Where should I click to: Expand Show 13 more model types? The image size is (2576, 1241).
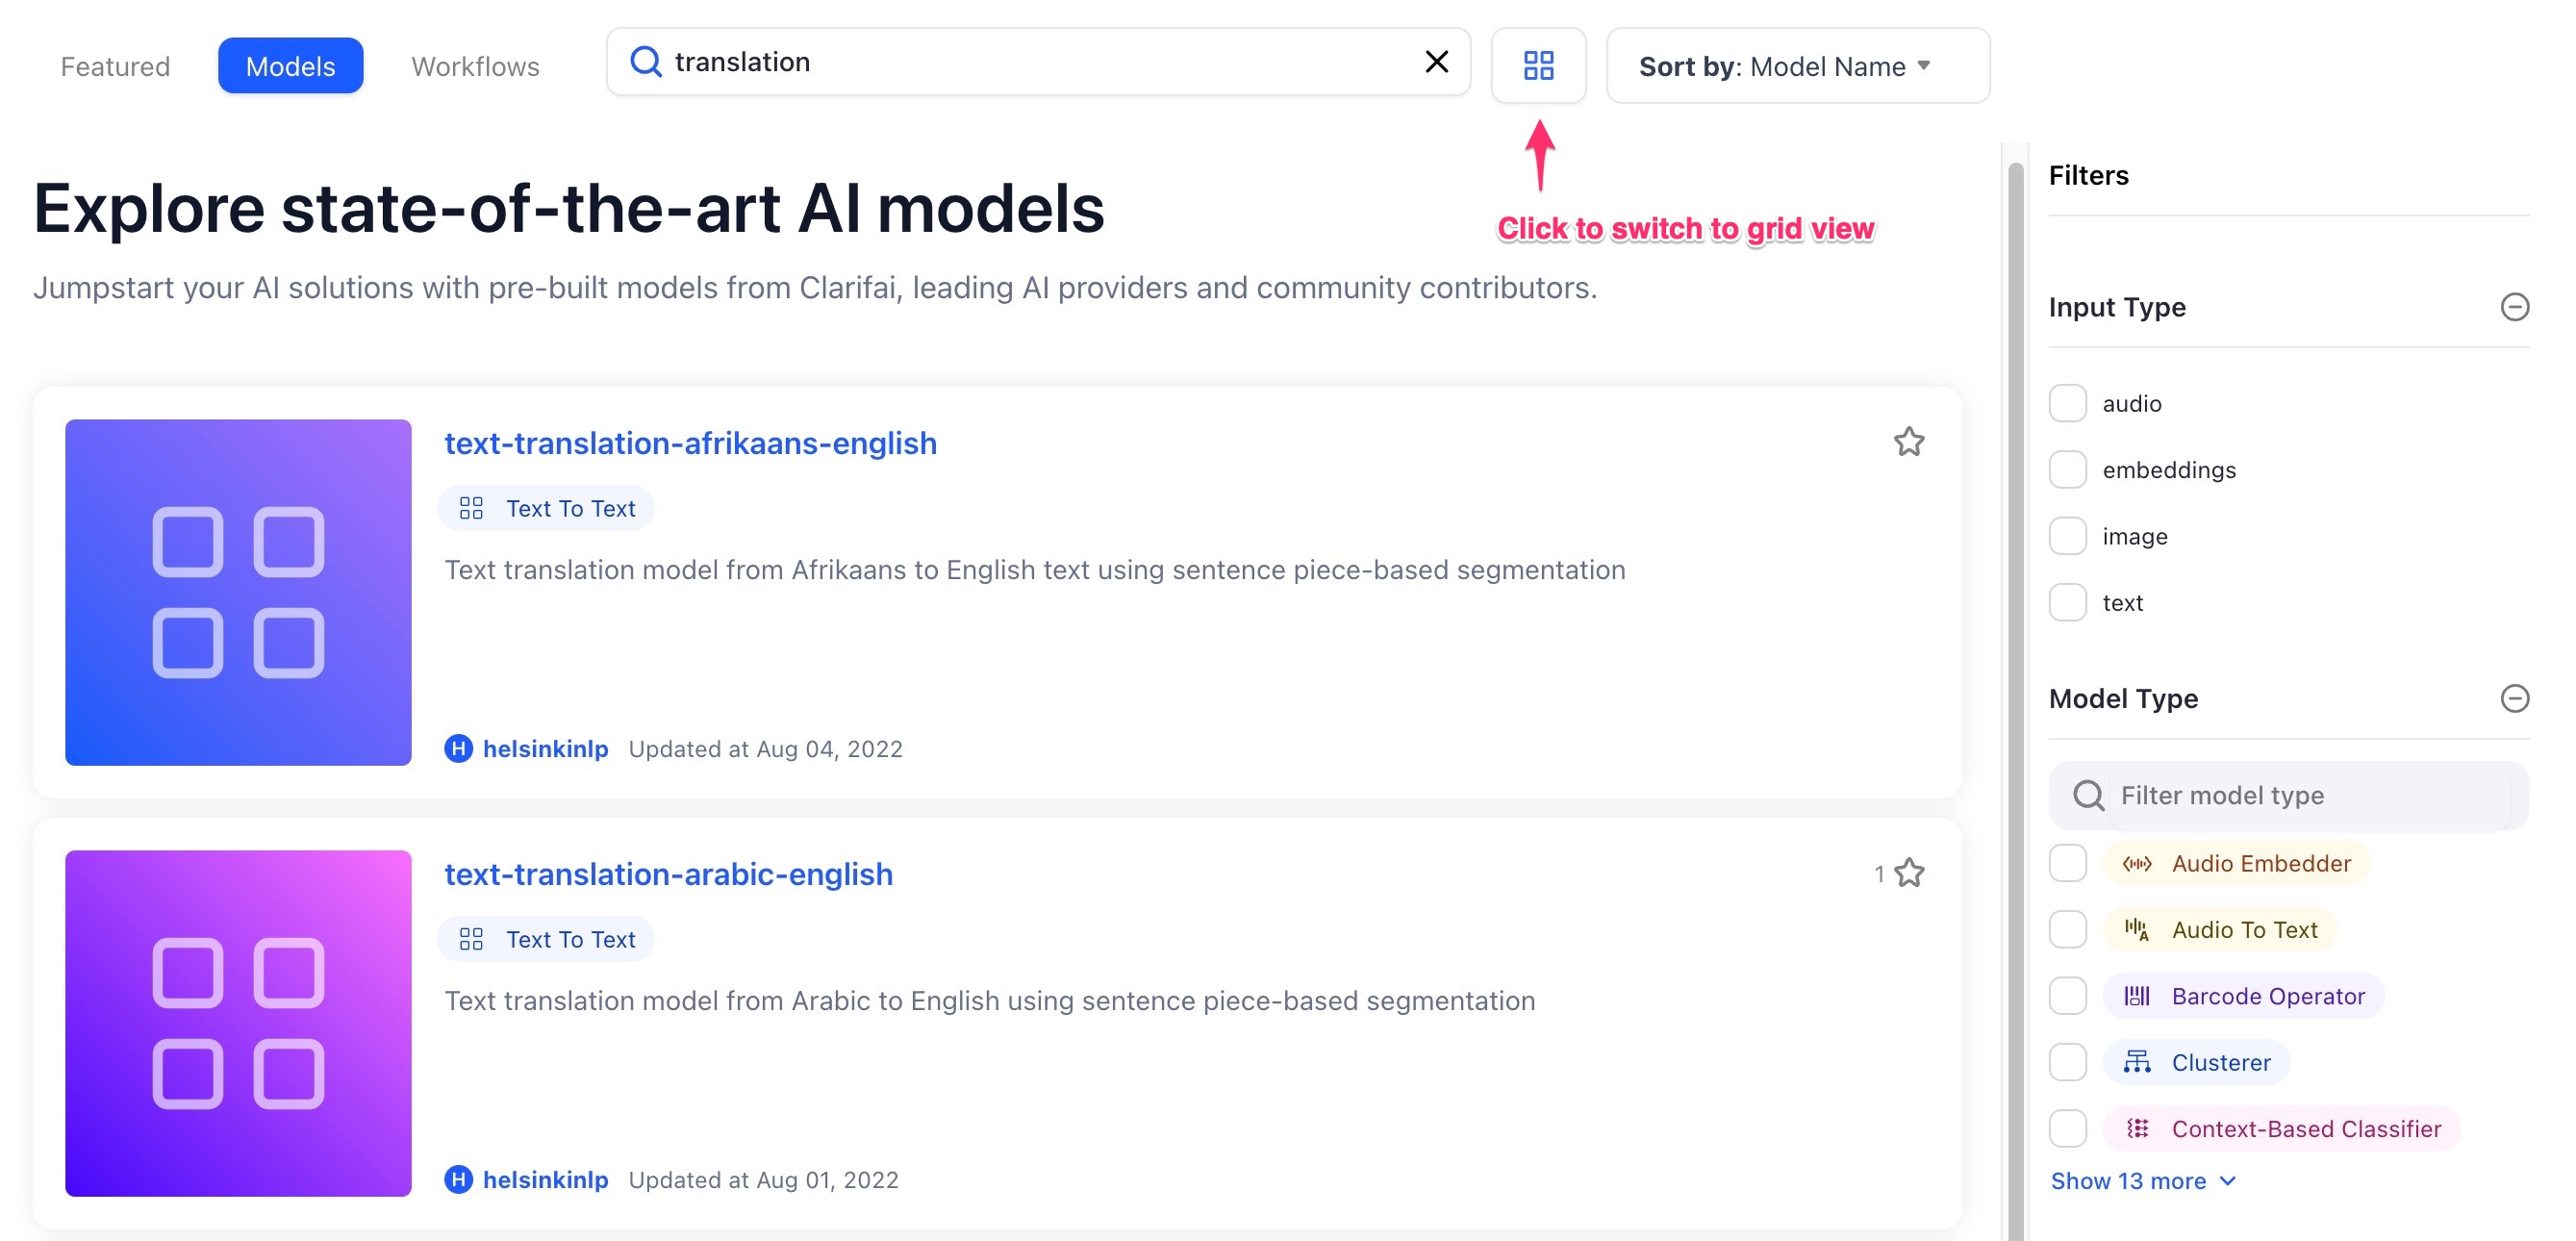2142,1181
